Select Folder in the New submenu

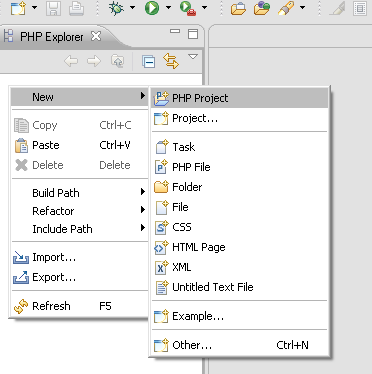(x=239, y=187)
